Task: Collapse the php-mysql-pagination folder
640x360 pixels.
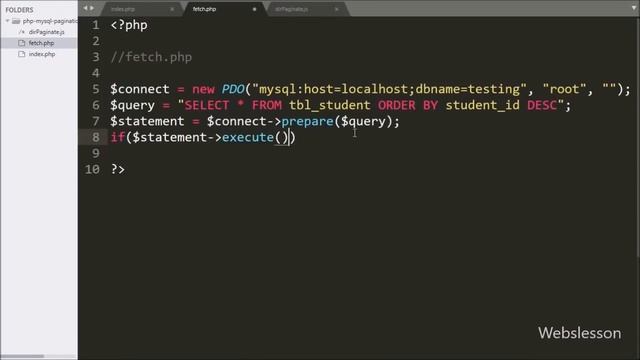Action: click(7, 21)
